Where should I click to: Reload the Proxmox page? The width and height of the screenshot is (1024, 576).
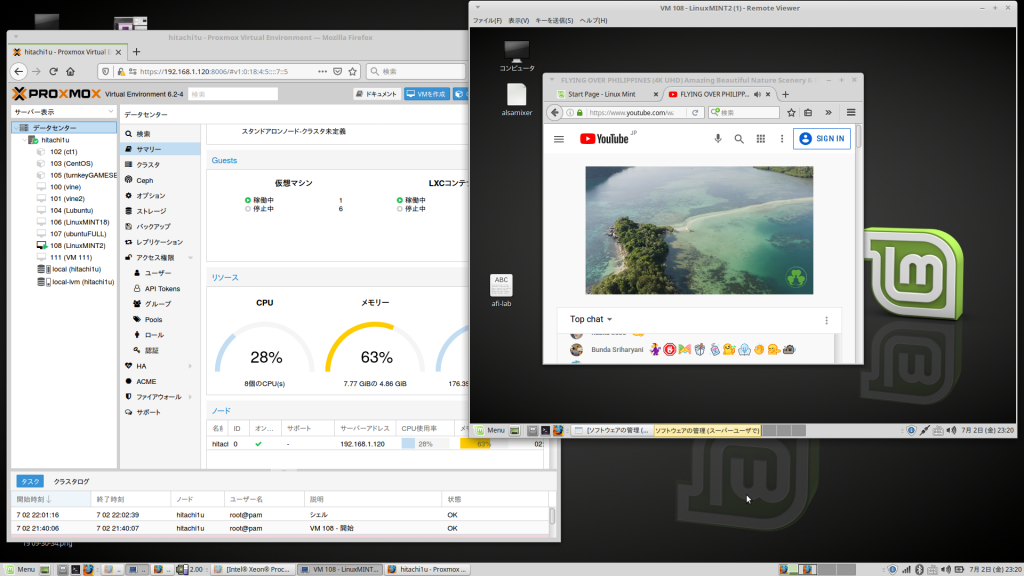coord(54,72)
